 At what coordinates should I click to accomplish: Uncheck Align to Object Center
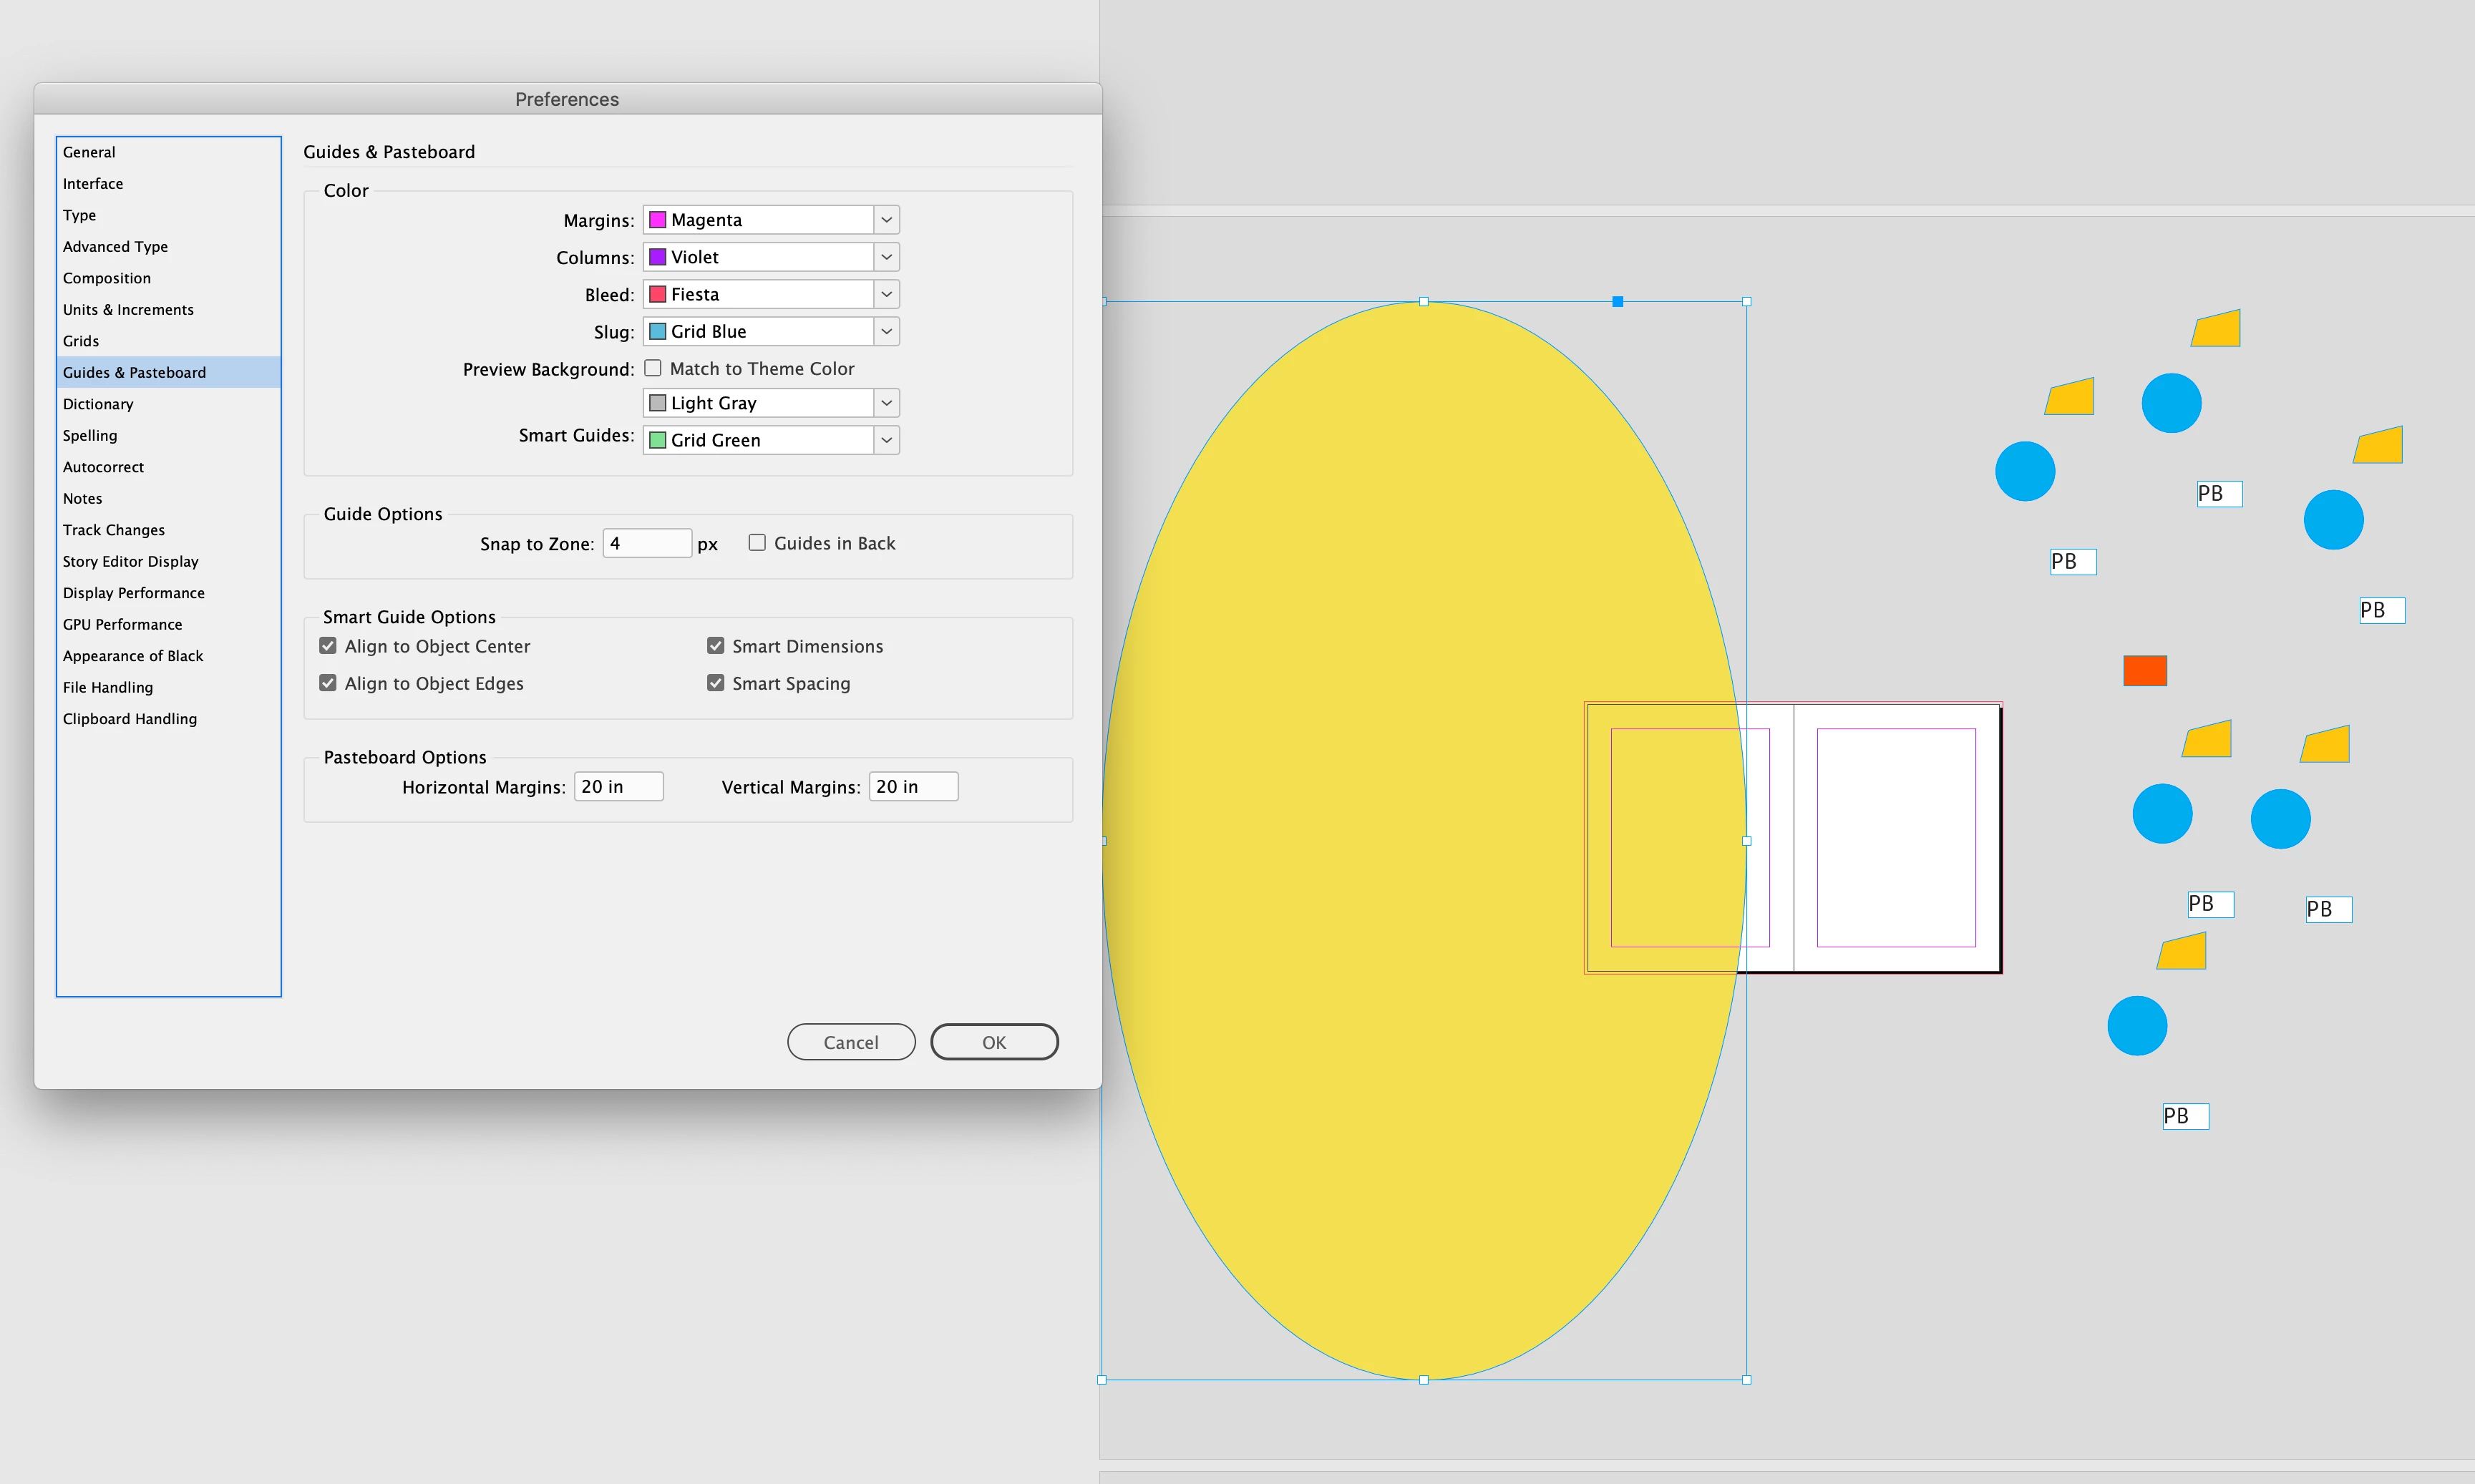point(328,646)
